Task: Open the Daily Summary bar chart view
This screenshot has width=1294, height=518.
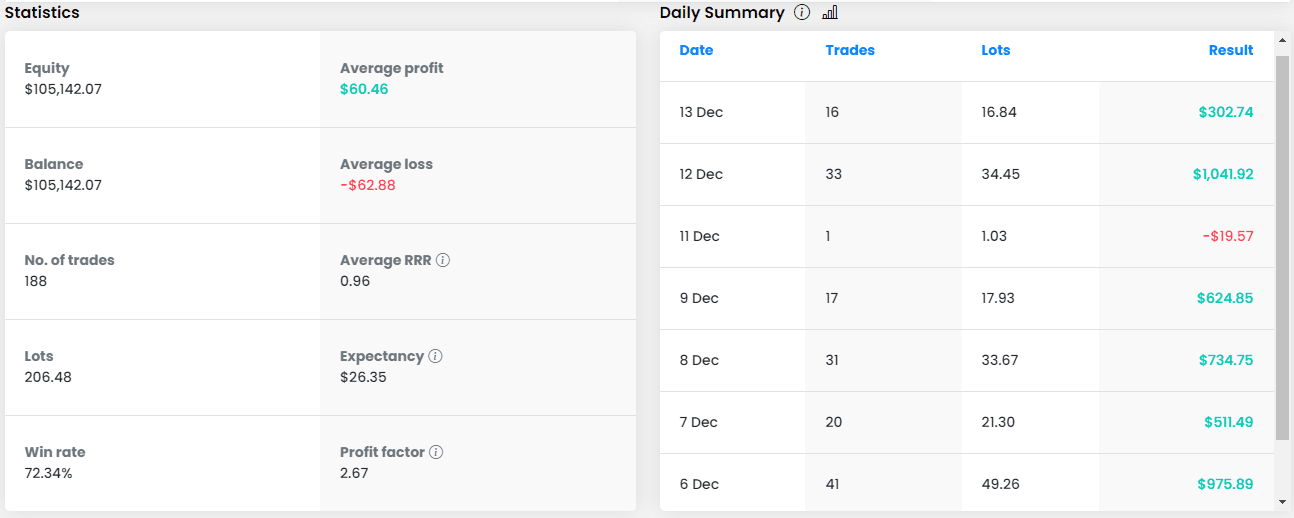Action: point(829,13)
